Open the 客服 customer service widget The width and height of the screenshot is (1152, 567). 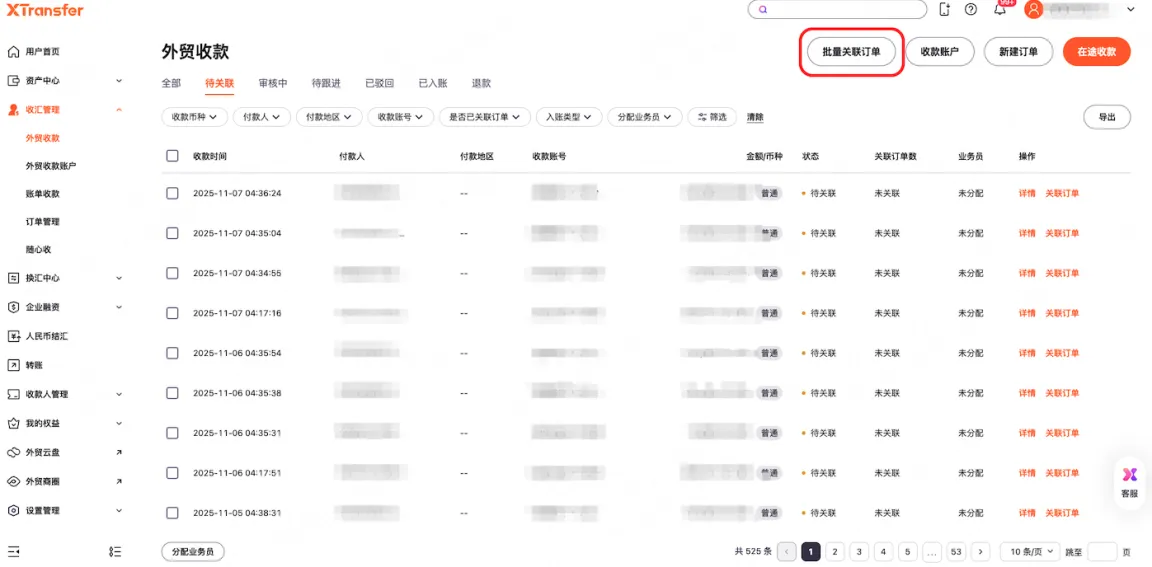(1129, 483)
